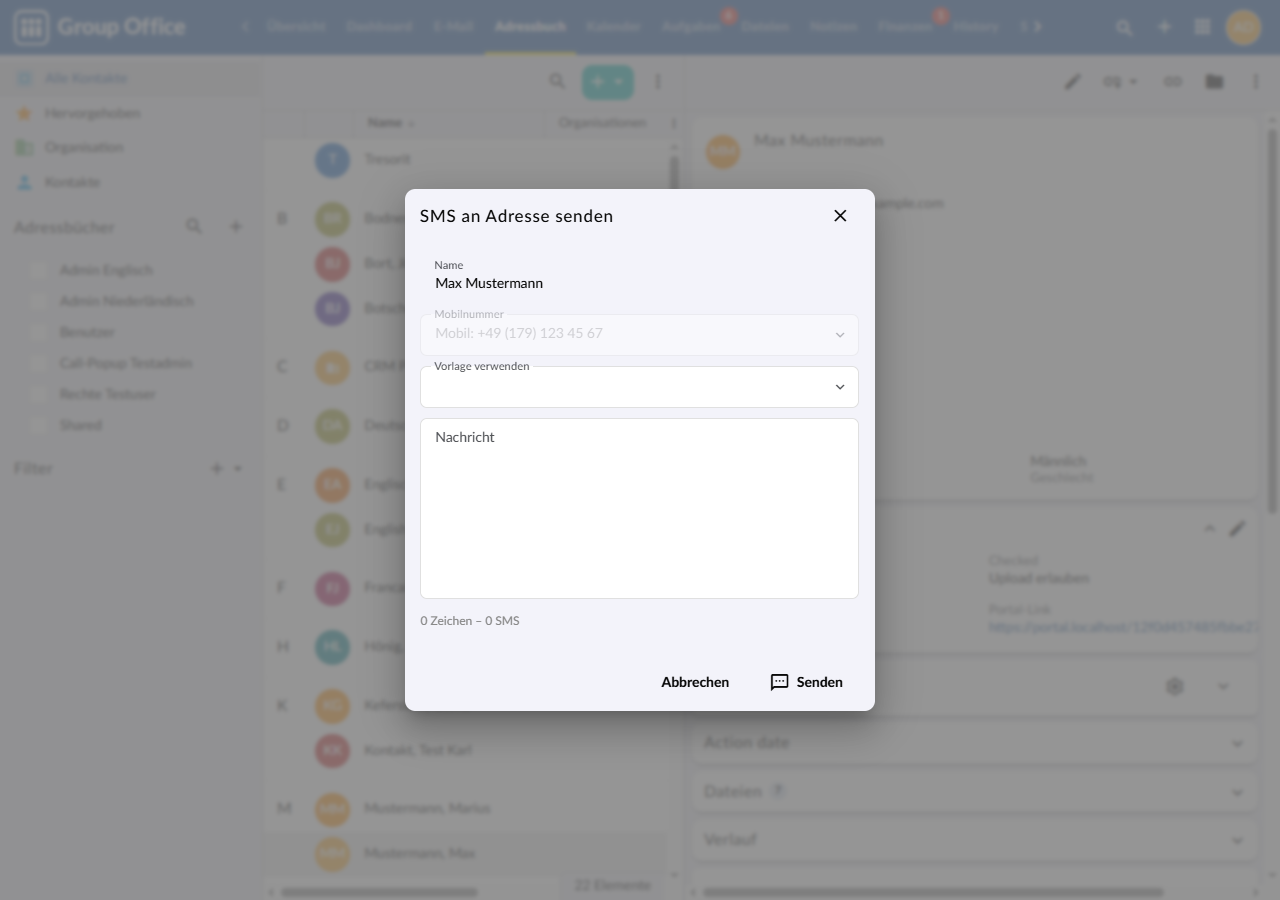1280x900 pixels.
Task: Enable the Rechte Testuser address book
Action: 39,394
